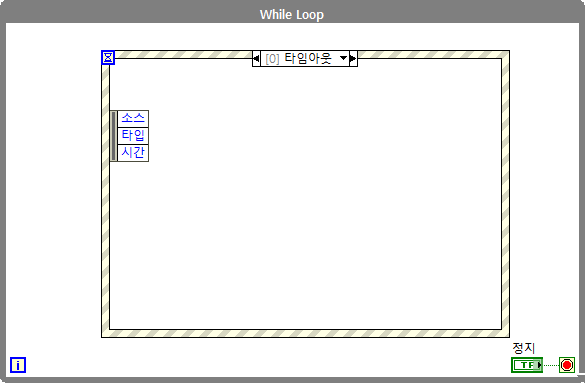Click the 정지 boolean TF terminal
The height and width of the screenshot is (383, 585).
click(527, 365)
